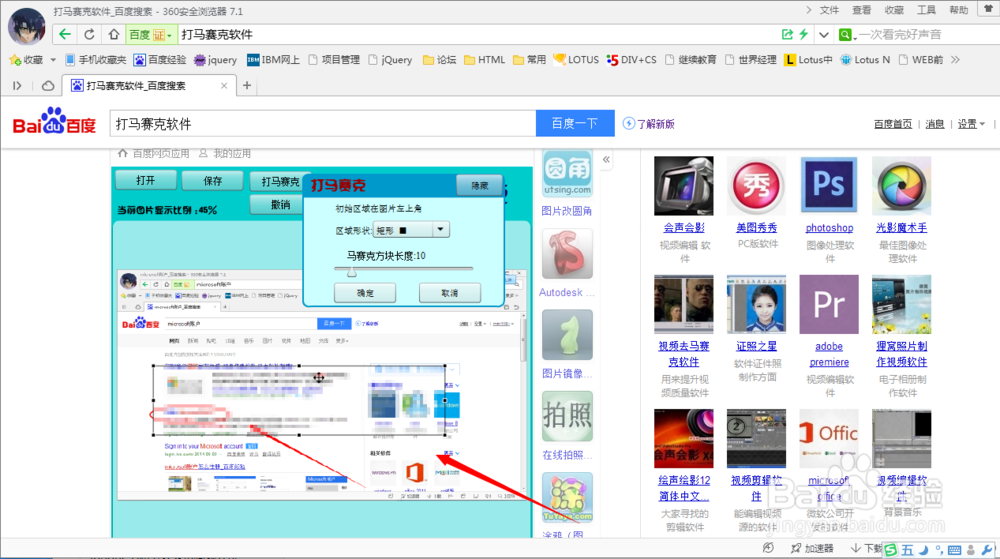1000x559 pixels.
Task: Open the Autodesk app icon
Action: [567, 254]
